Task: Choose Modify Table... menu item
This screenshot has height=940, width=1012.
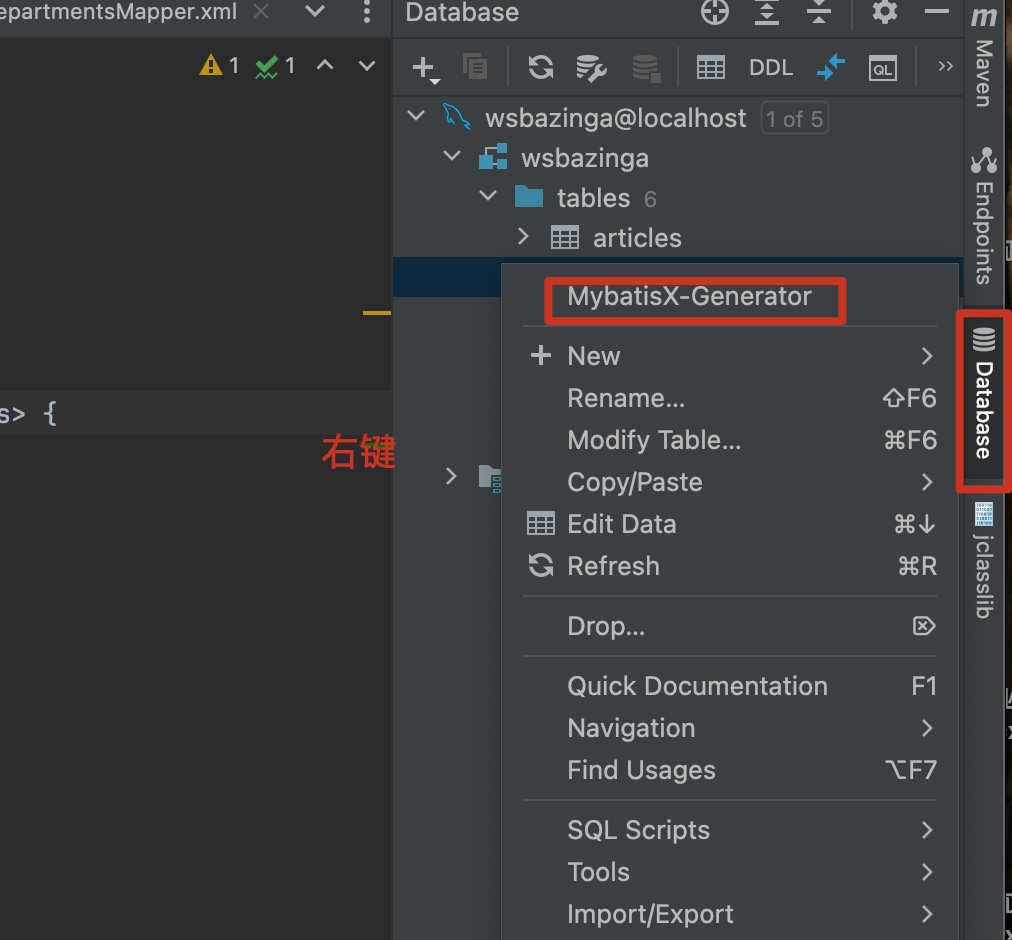Action: coord(730,440)
